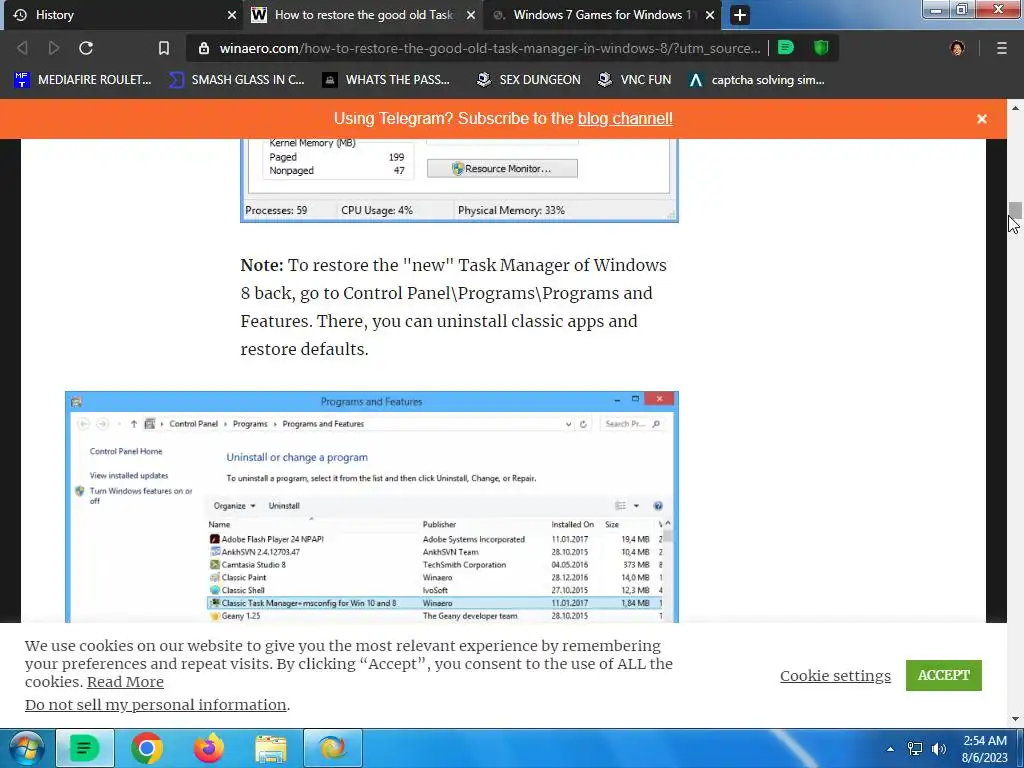
Task: Bookmark this page with bookmark icon
Action: point(164,48)
